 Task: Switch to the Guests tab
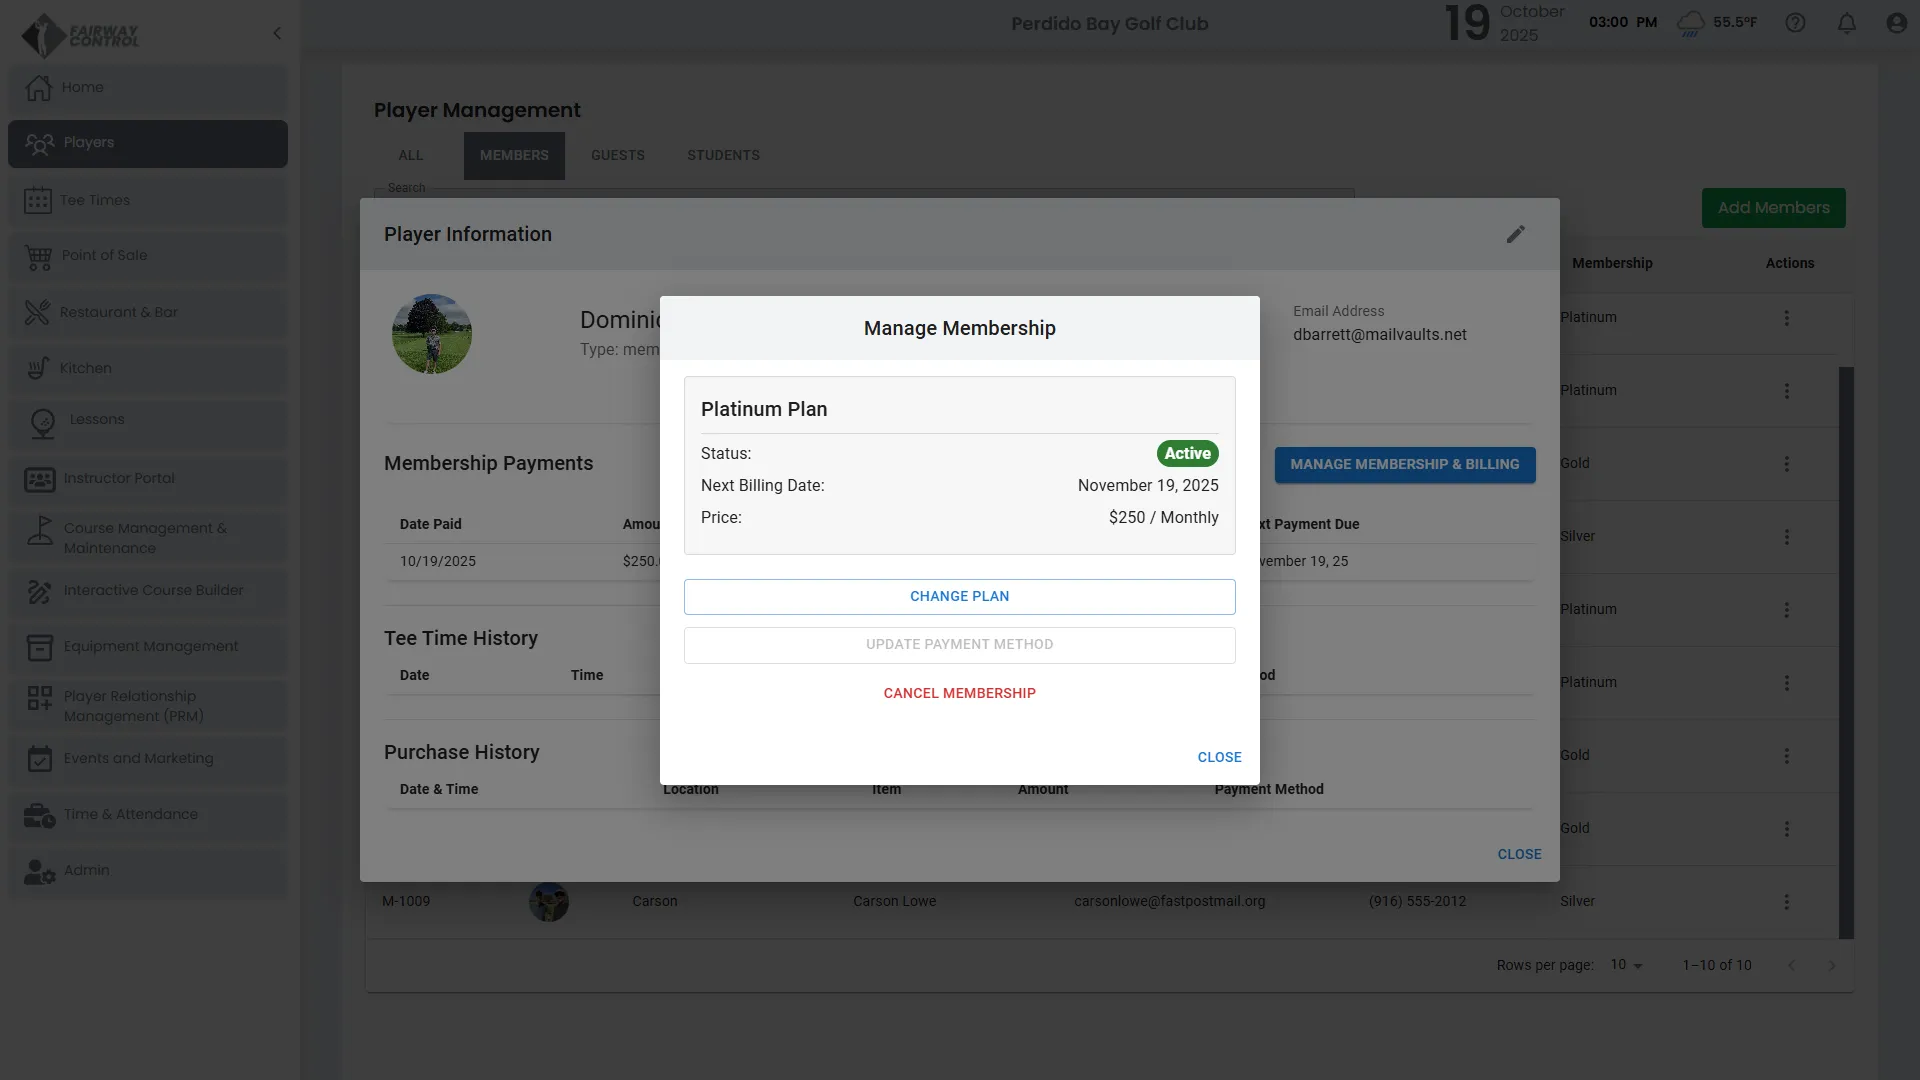617,155
